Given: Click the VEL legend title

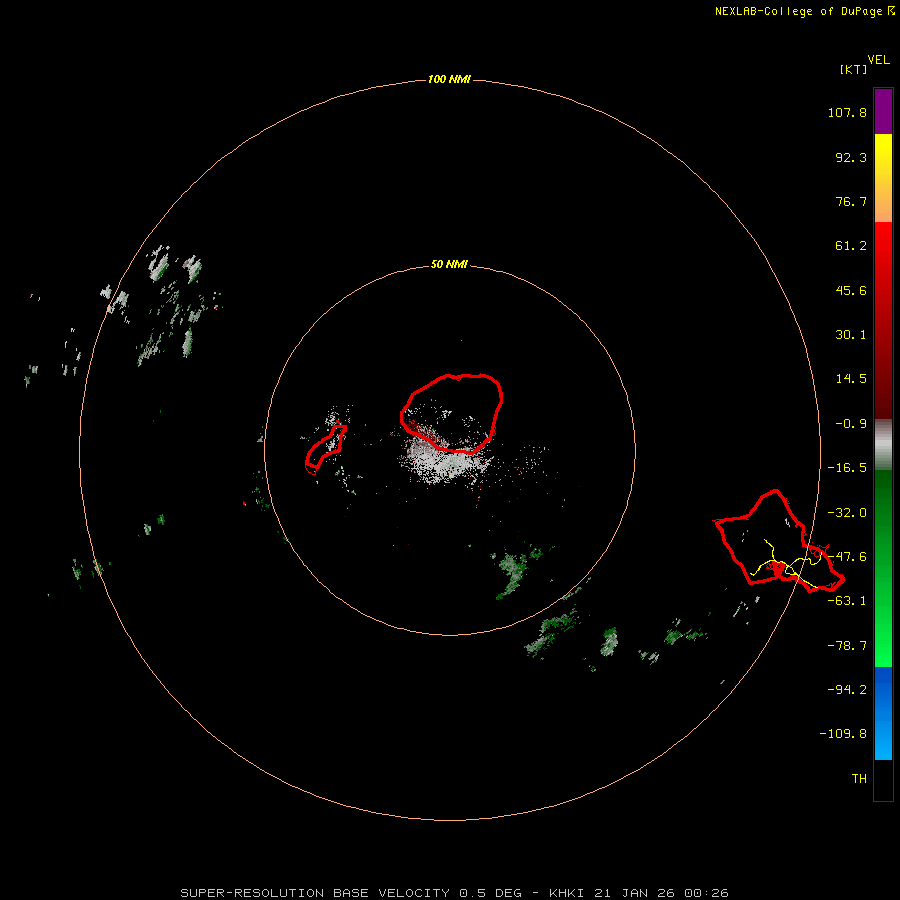Looking at the screenshot, I should point(878,60).
